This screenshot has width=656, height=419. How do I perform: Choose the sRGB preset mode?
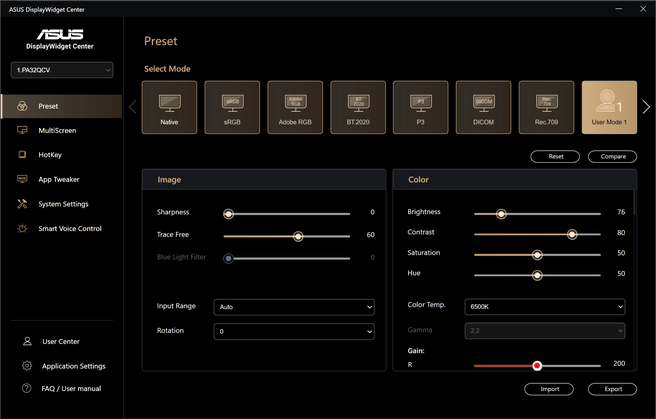(x=232, y=107)
